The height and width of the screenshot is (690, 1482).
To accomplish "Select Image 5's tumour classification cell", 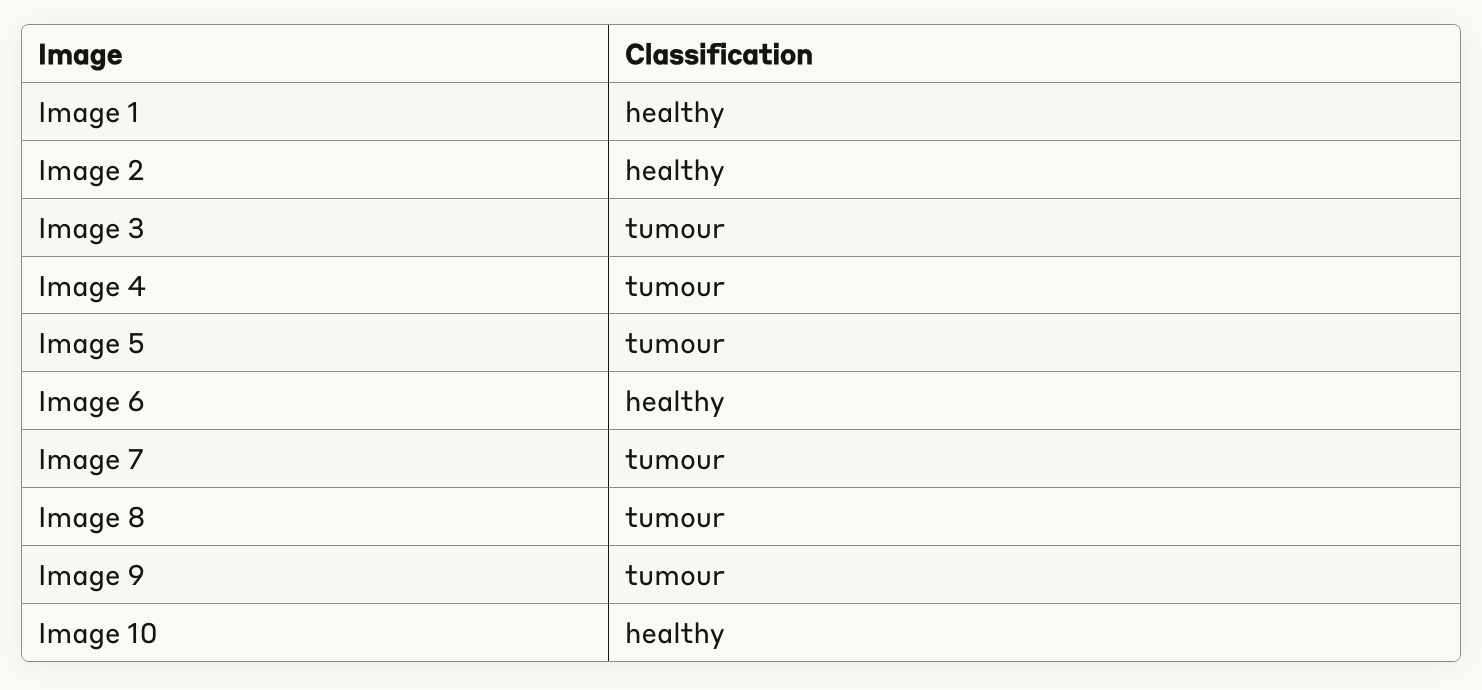I will click(674, 344).
